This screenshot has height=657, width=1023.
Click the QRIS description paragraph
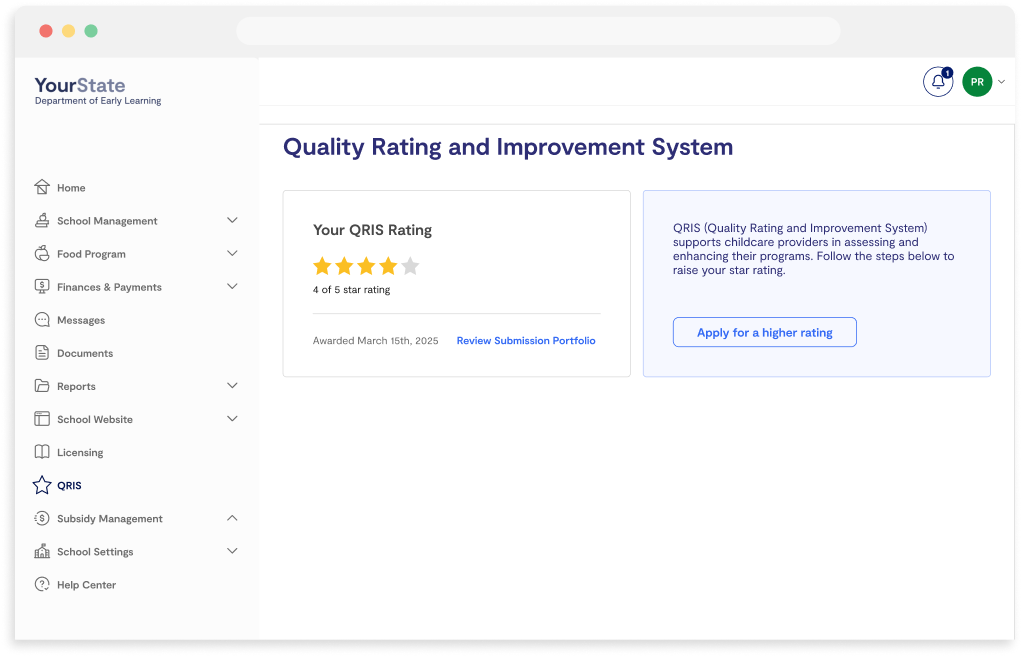click(x=814, y=249)
